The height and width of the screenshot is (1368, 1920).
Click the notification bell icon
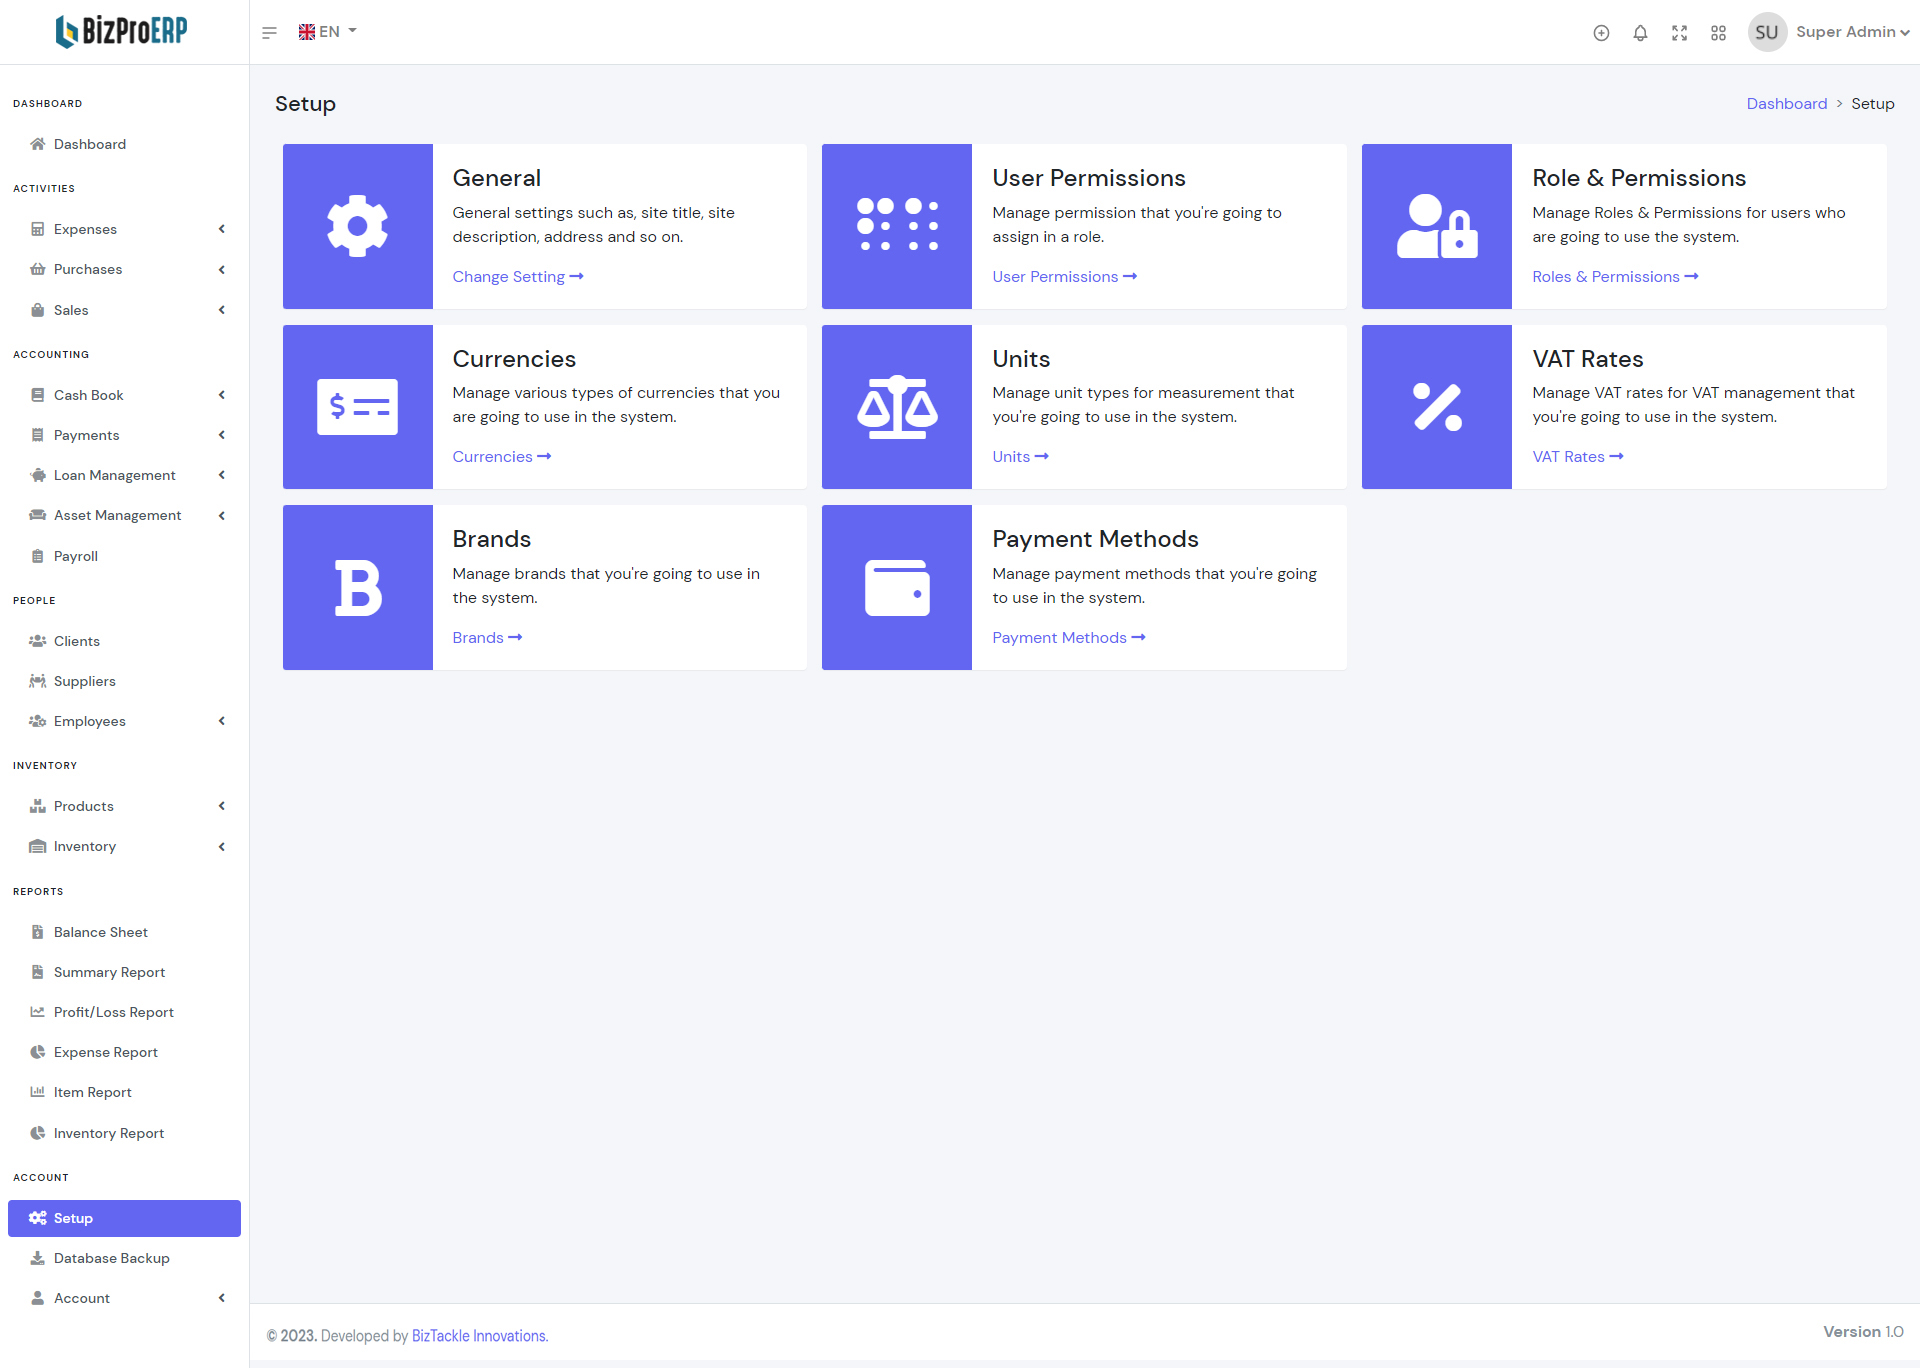coord(1640,33)
